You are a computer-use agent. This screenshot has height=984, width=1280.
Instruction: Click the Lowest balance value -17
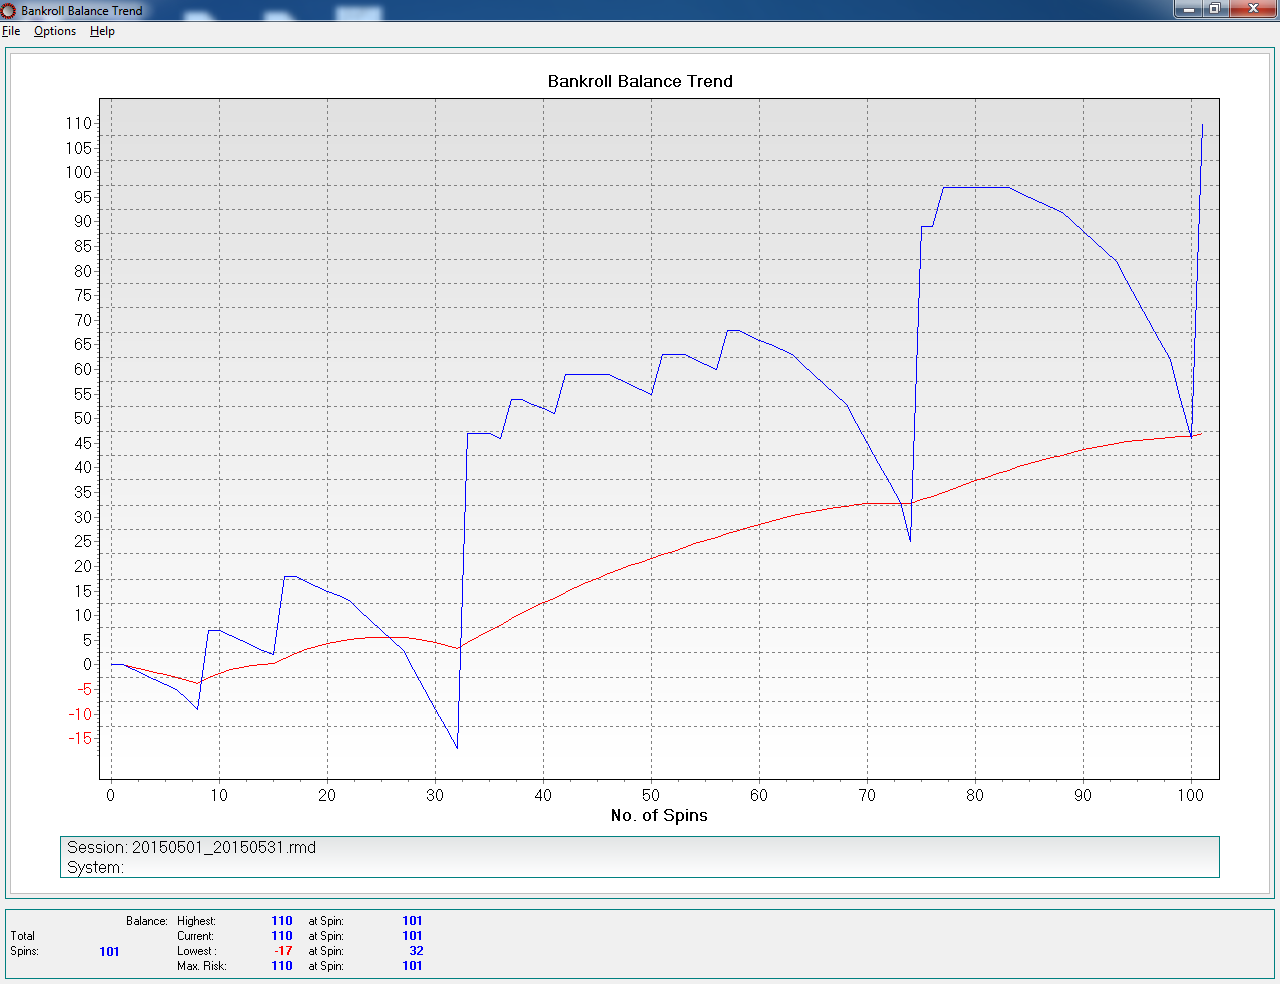(284, 951)
